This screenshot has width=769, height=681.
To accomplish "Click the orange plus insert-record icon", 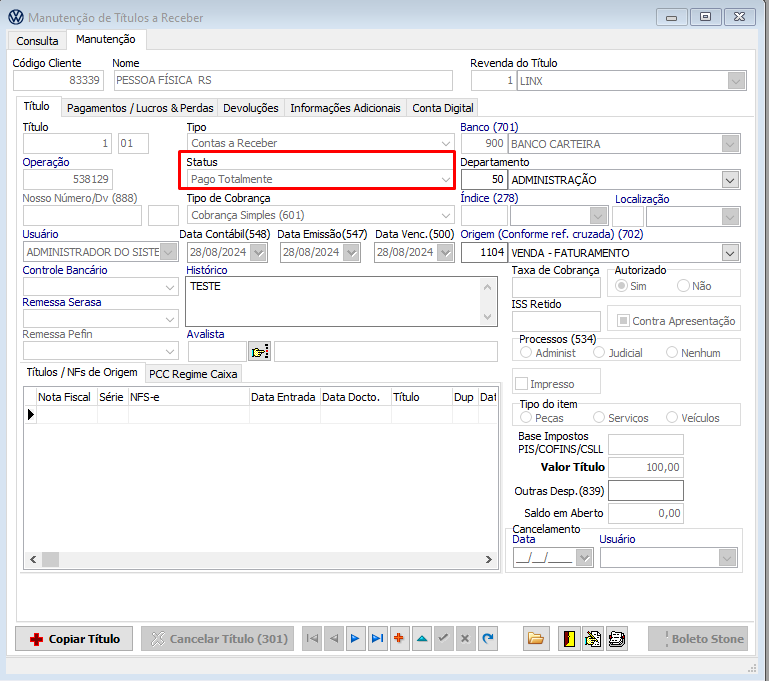I will [399, 639].
